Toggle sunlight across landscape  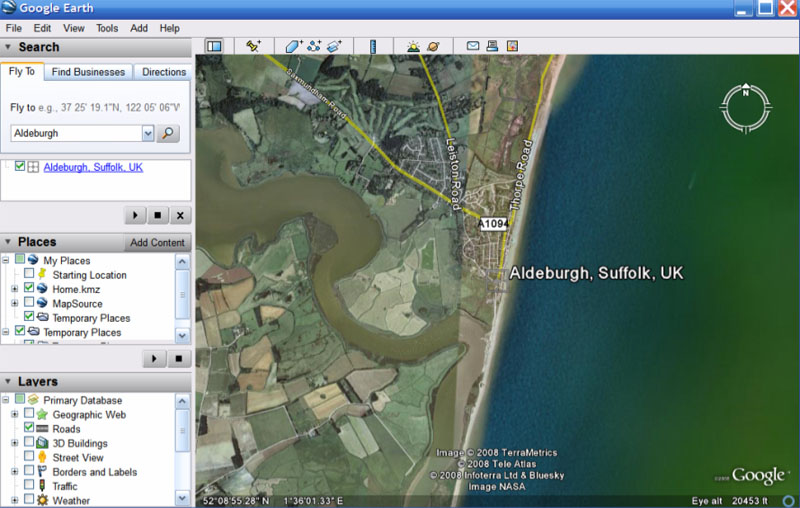tap(413, 46)
